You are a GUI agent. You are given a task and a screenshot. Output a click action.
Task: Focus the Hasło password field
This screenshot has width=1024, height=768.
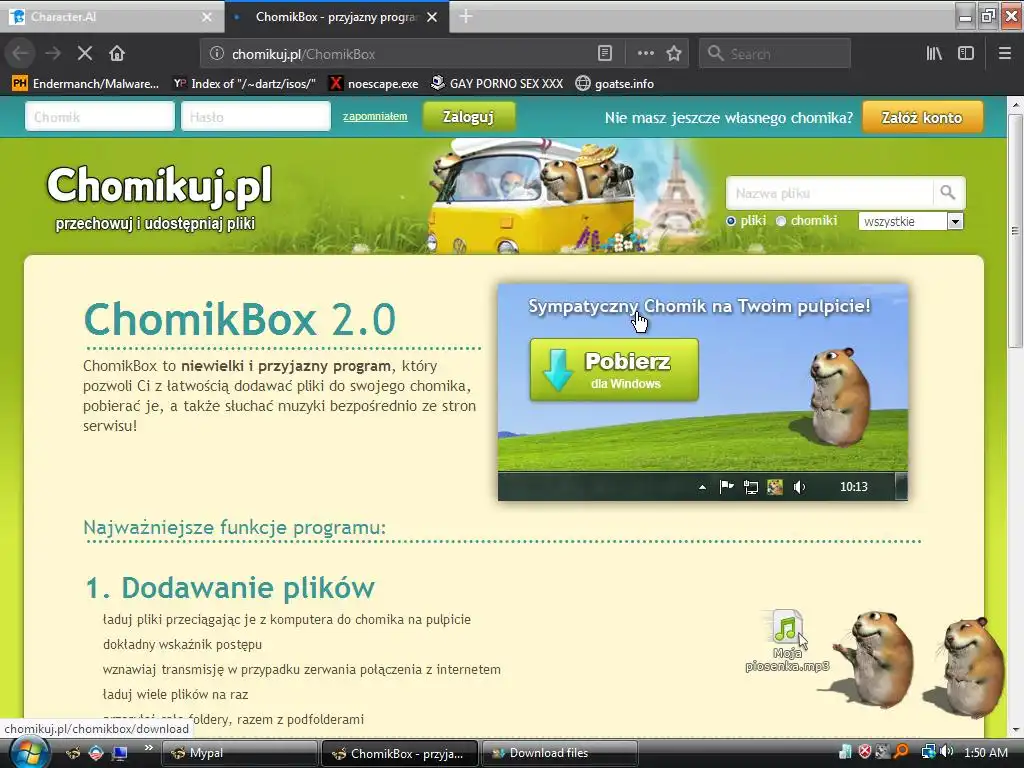[256, 117]
